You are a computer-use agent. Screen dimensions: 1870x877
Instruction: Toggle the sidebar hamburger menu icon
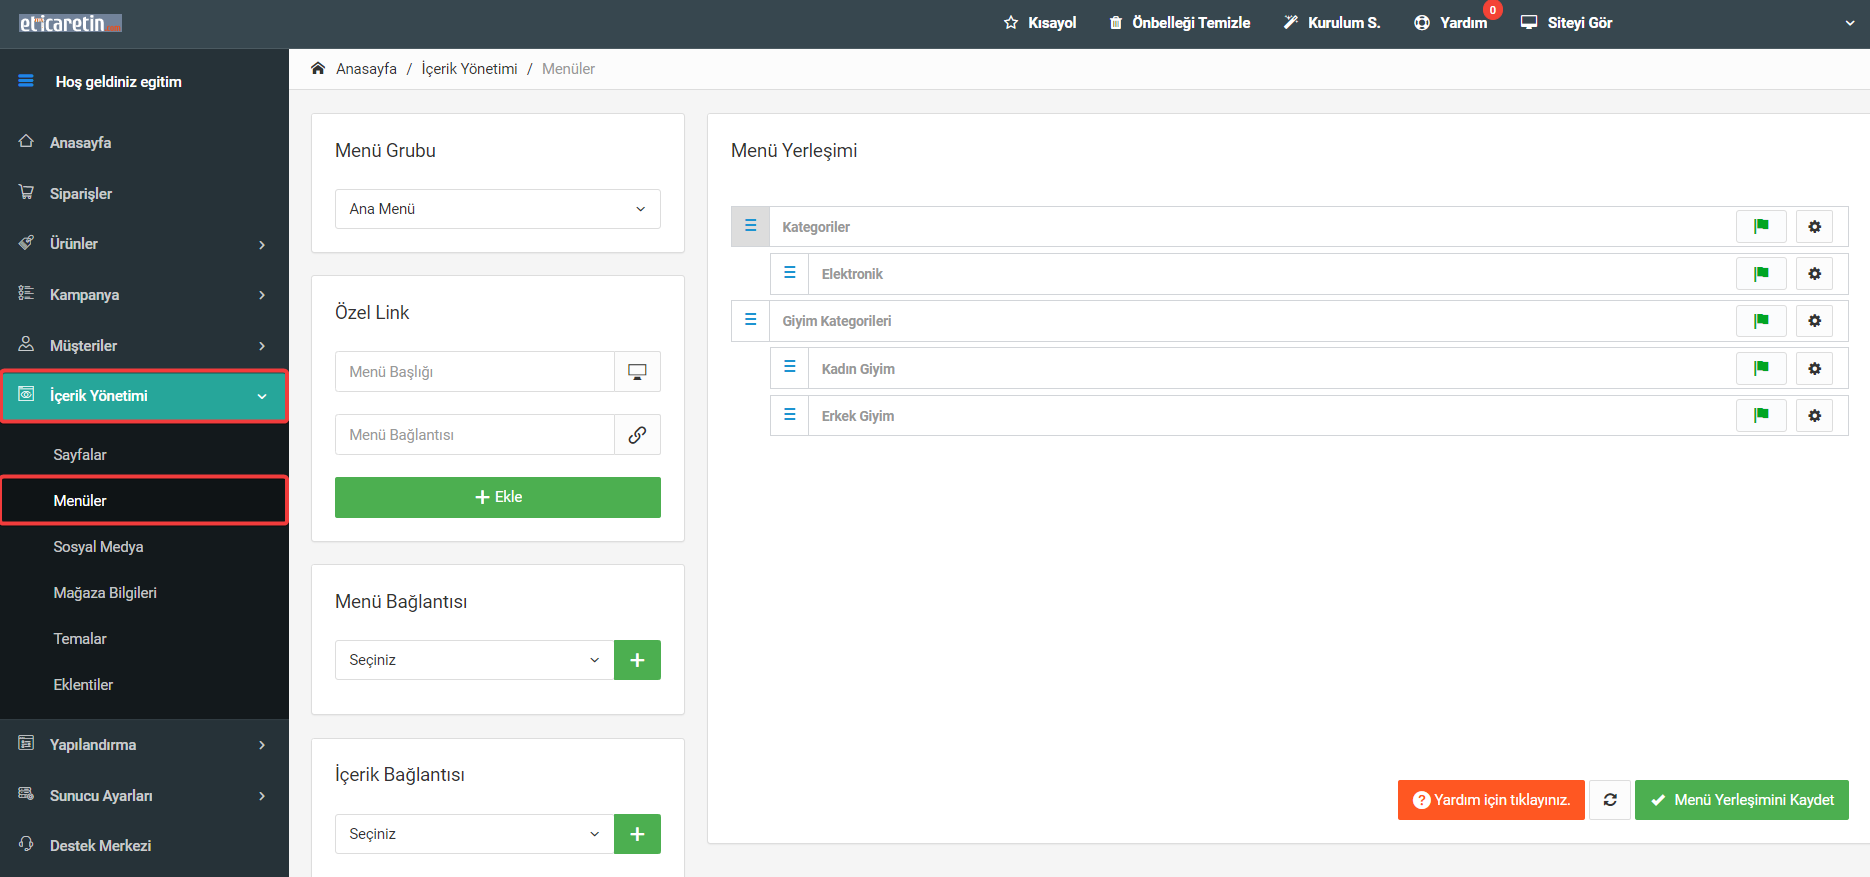pos(26,81)
